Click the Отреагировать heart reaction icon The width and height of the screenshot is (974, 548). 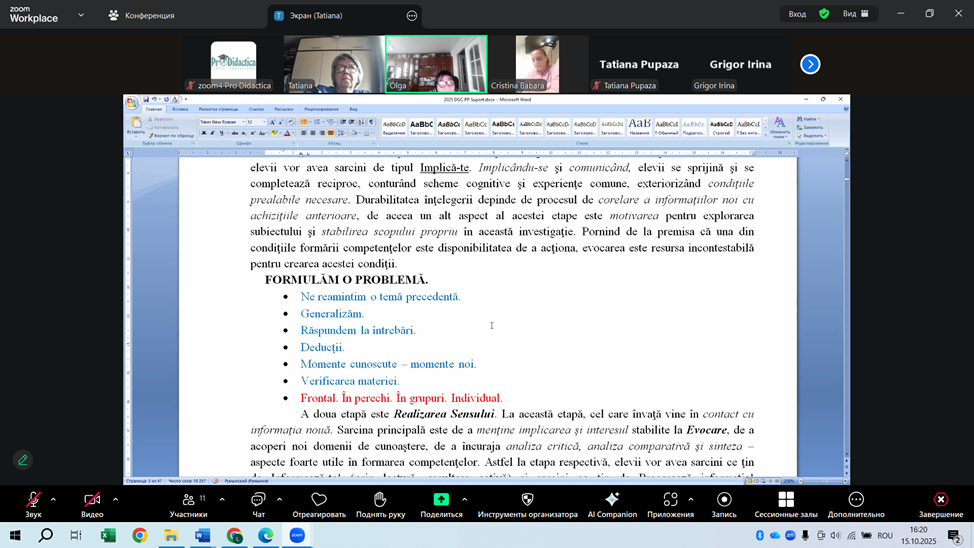tap(319, 500)
